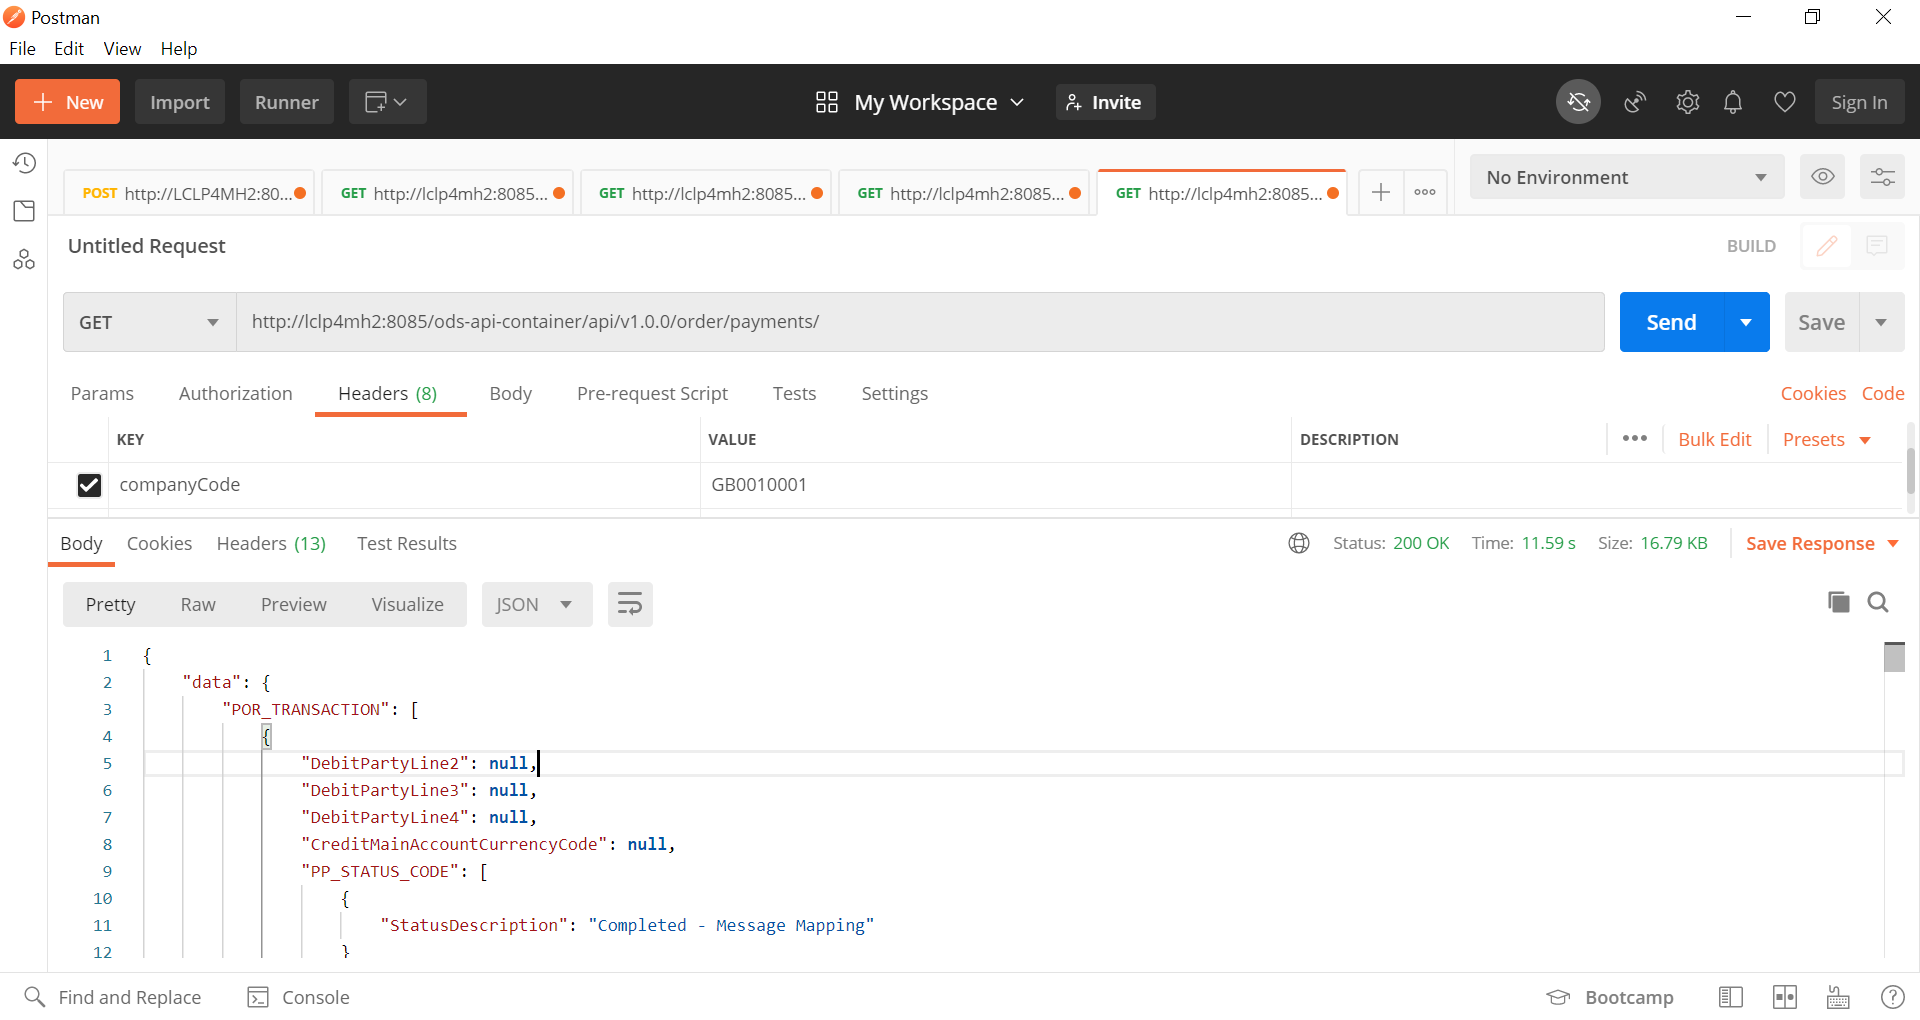Open the History panel in the sidebar

click(x=24, y=162)
